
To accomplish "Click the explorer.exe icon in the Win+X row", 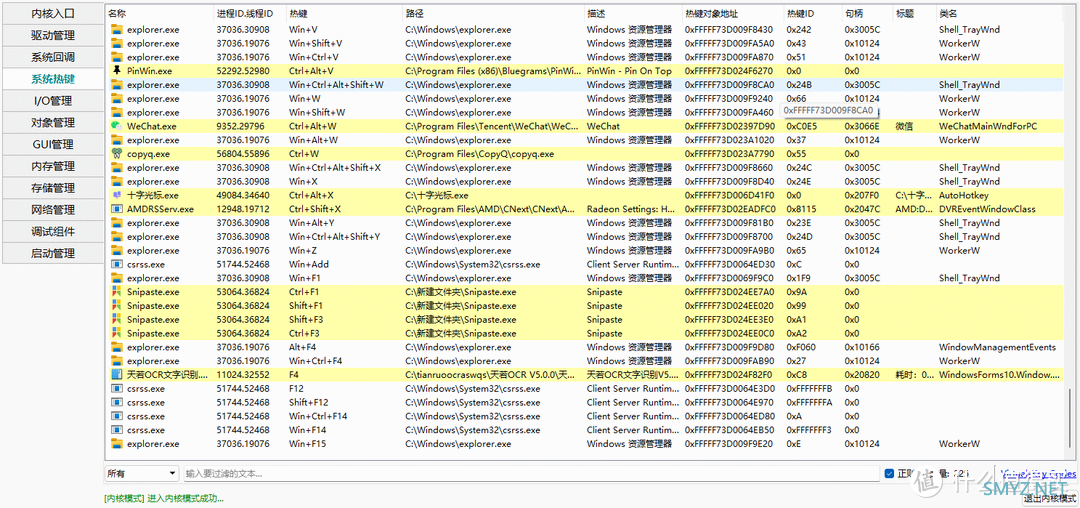I will pyautogui.click(x=116, y=181).
